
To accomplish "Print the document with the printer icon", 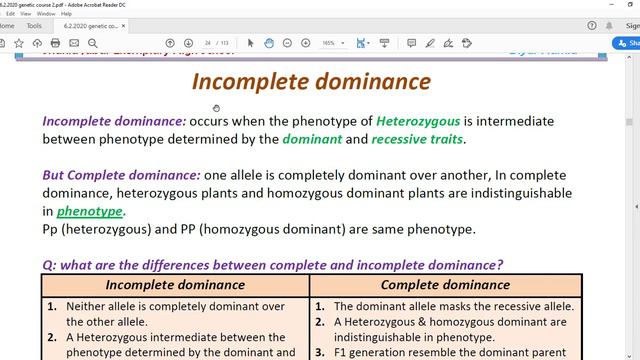I will 56,43.
